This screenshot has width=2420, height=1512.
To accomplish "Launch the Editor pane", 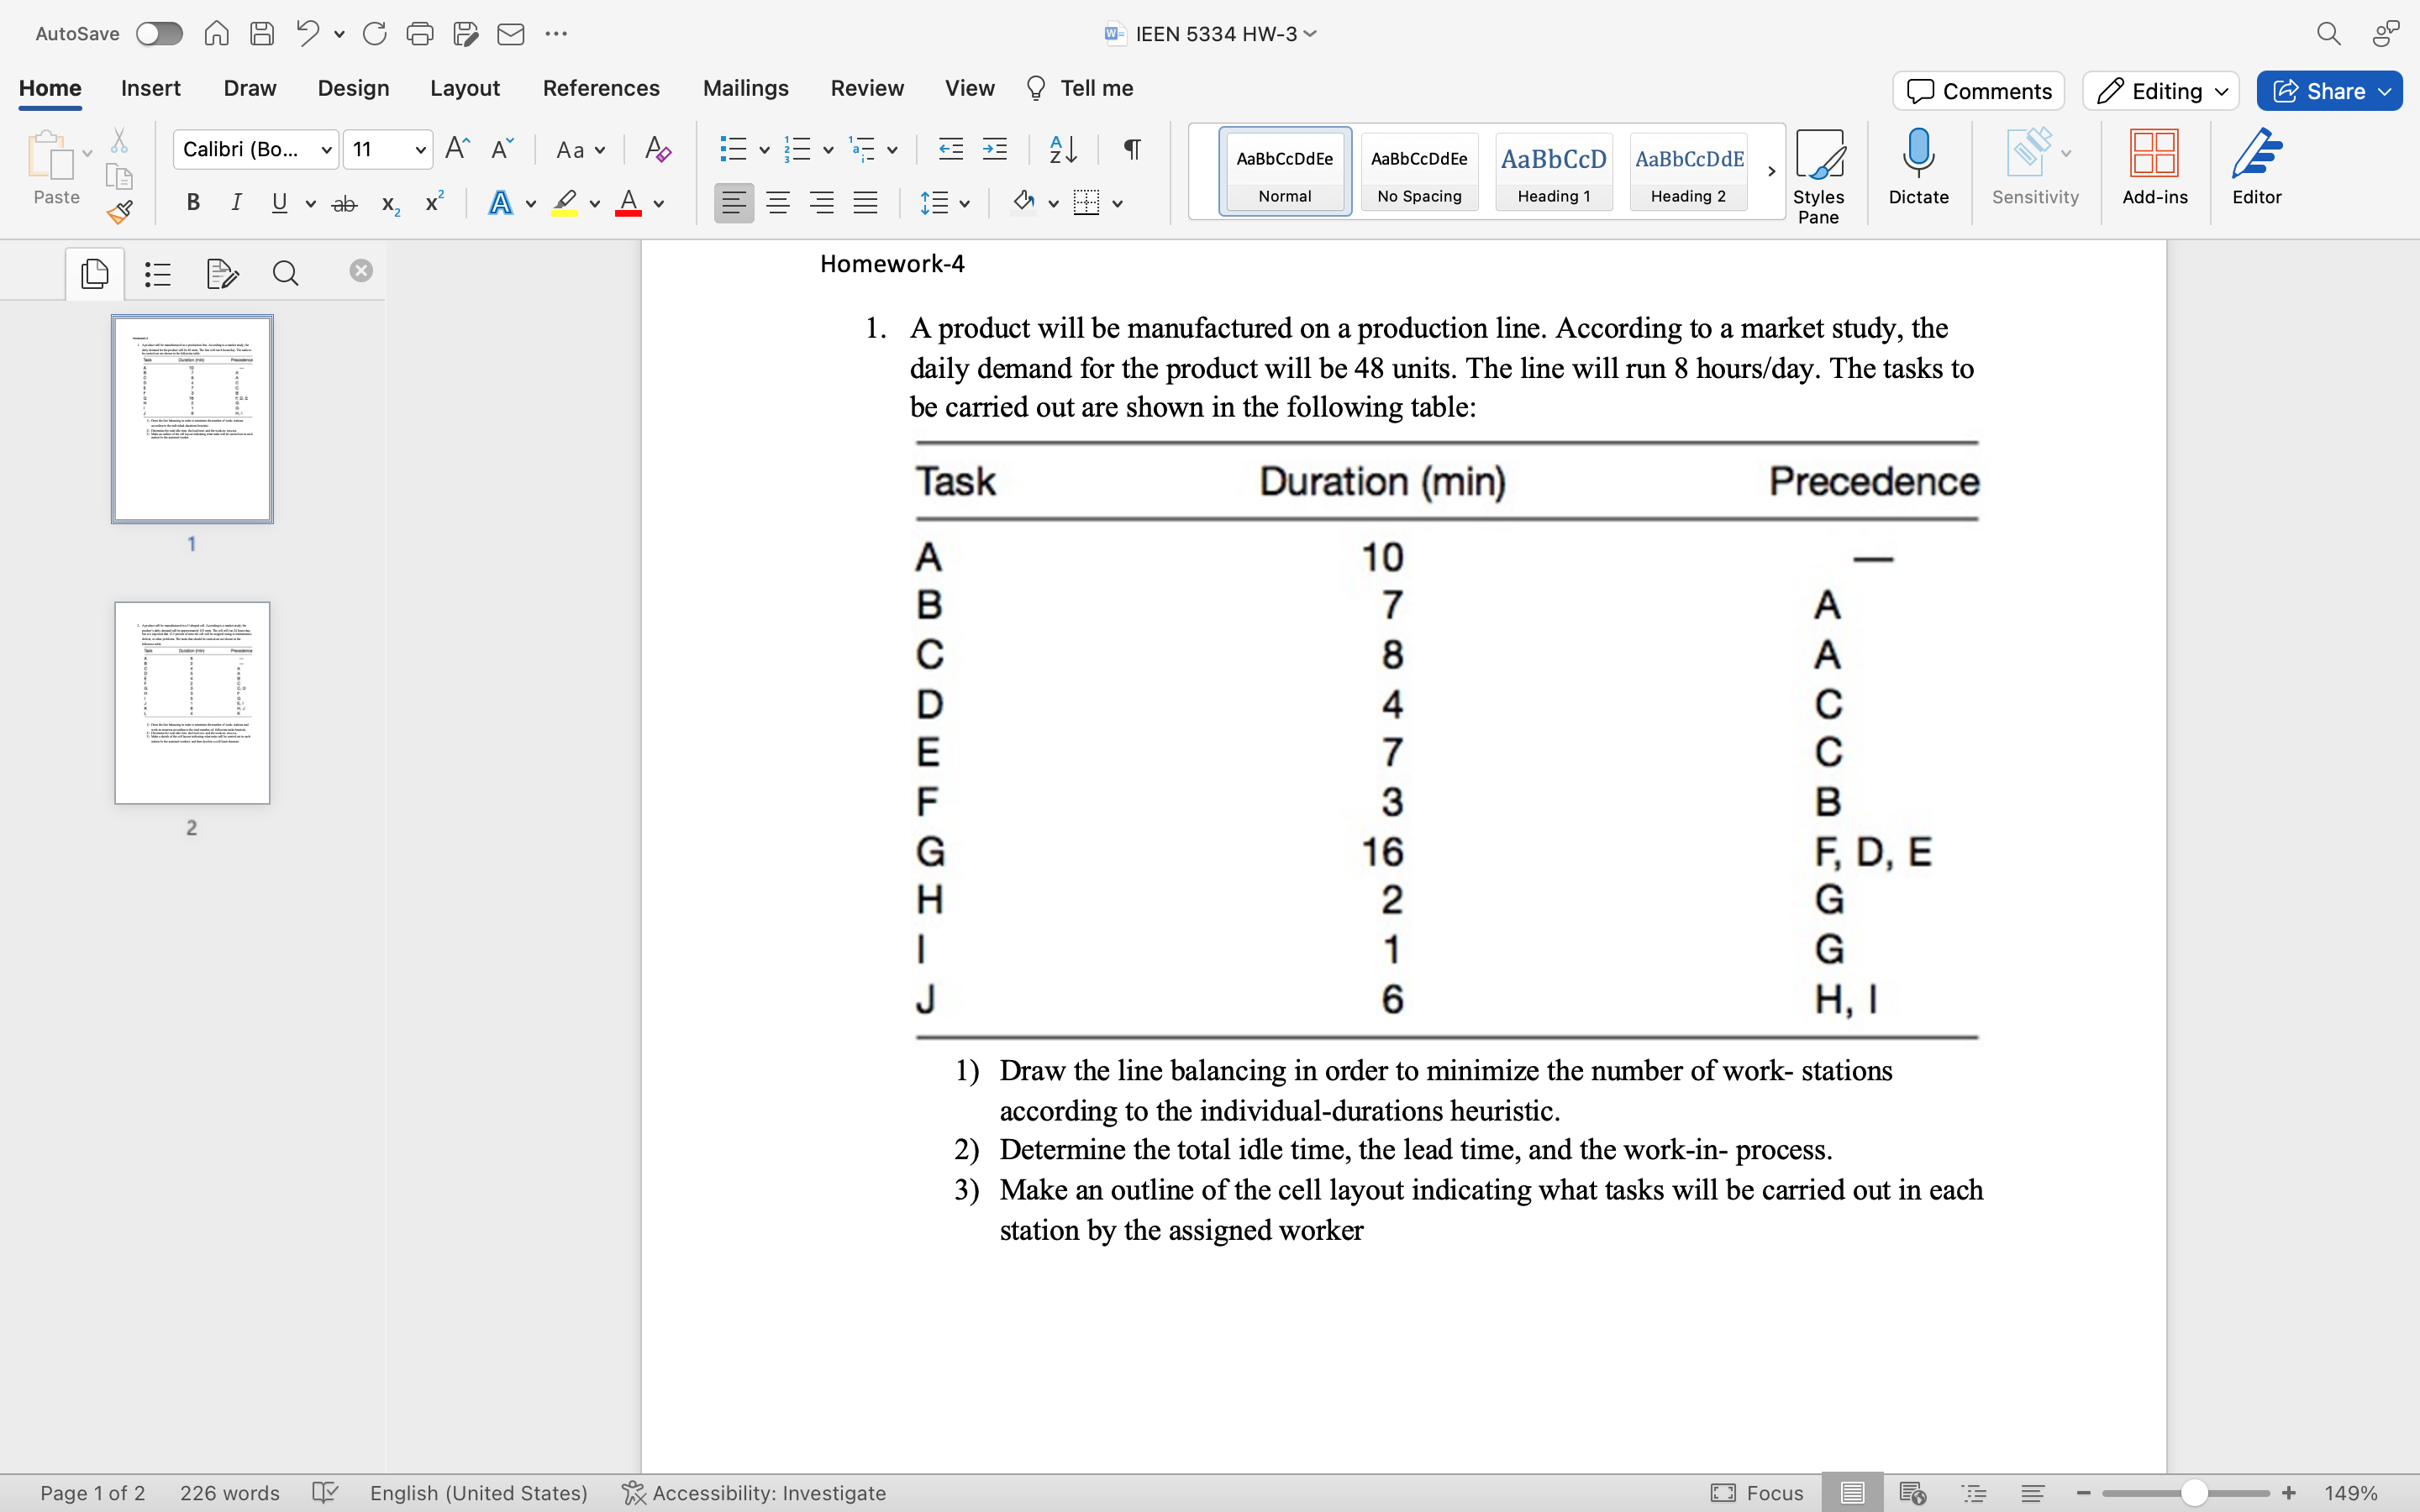I will (x=2257, y=170).
